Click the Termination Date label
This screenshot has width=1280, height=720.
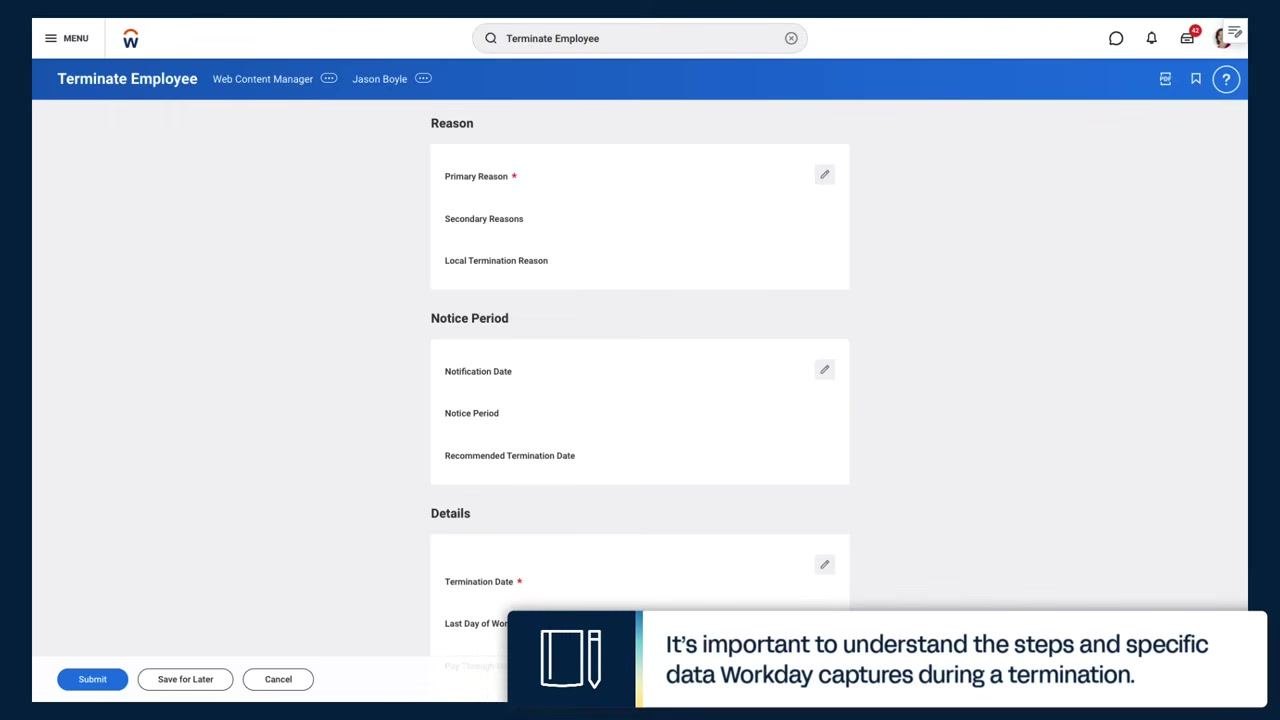click(x=479, y=582)
